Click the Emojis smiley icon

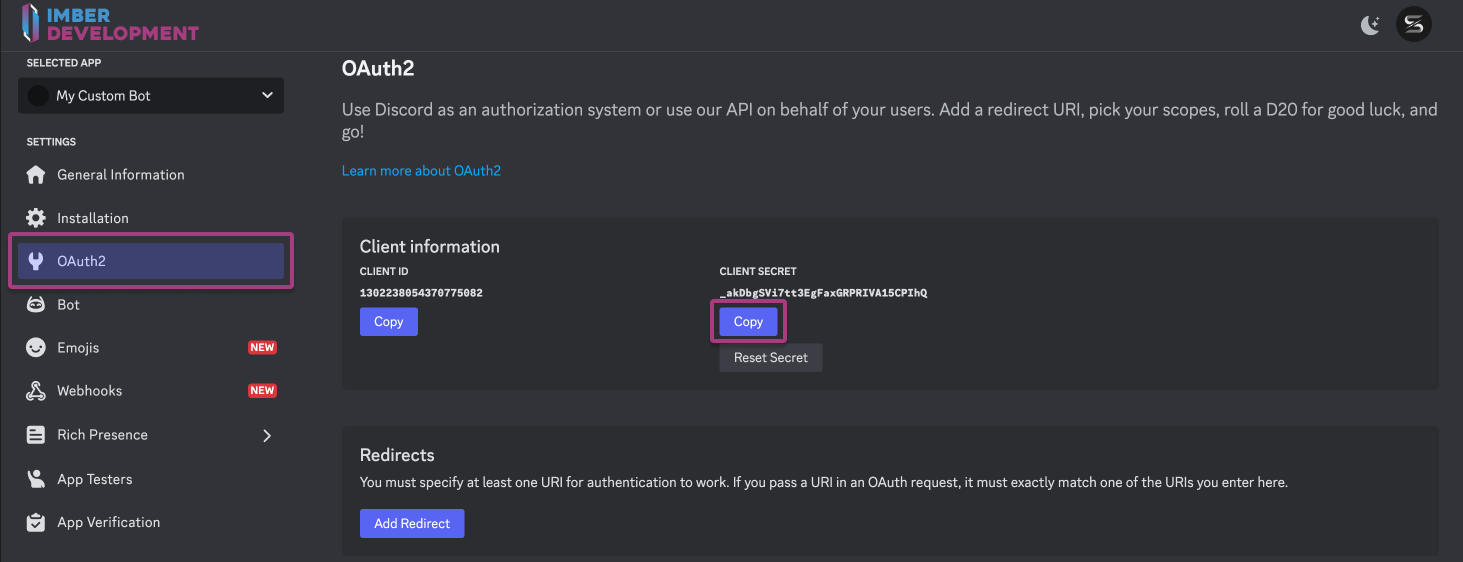[x=36, y=348]
